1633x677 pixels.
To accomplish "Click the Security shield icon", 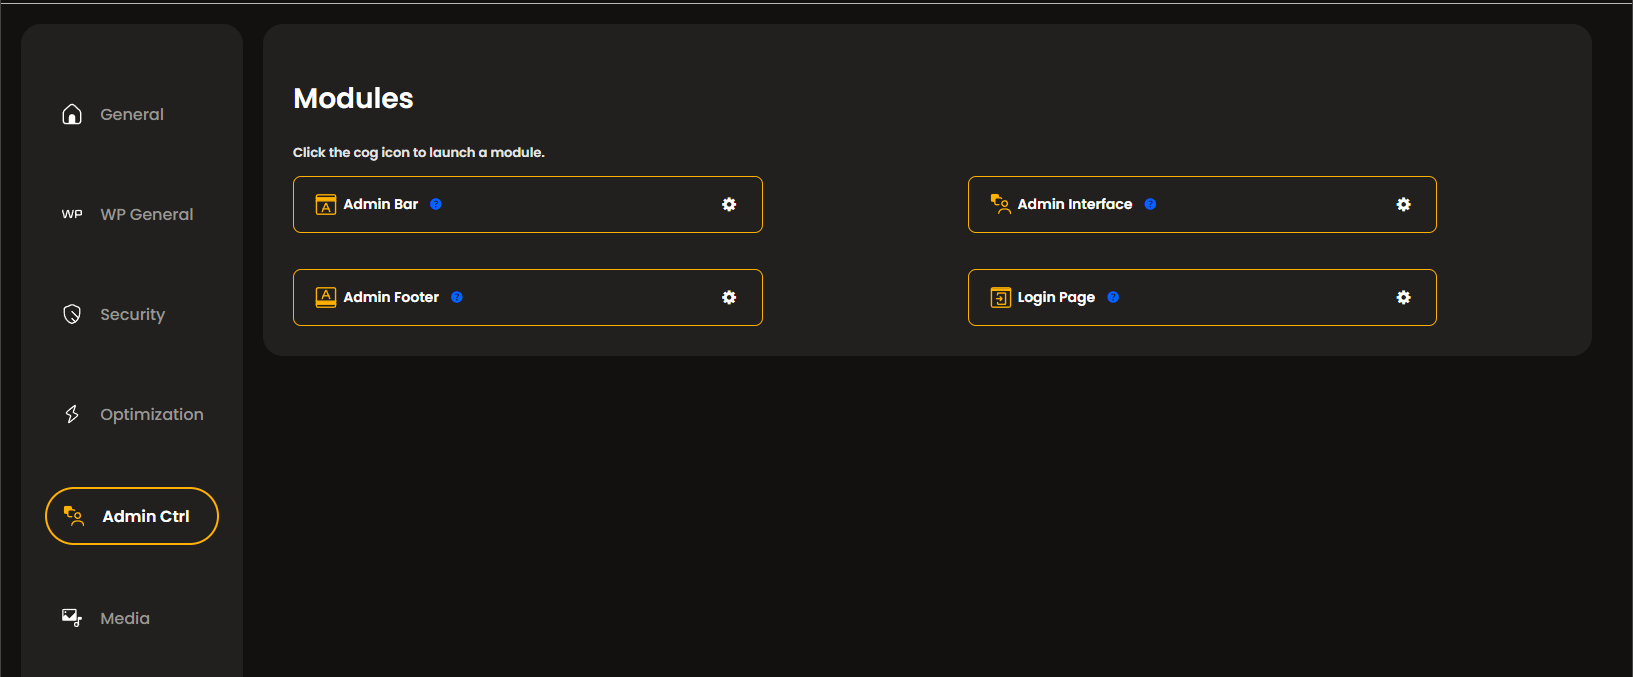I will click(x=72, y=314).
